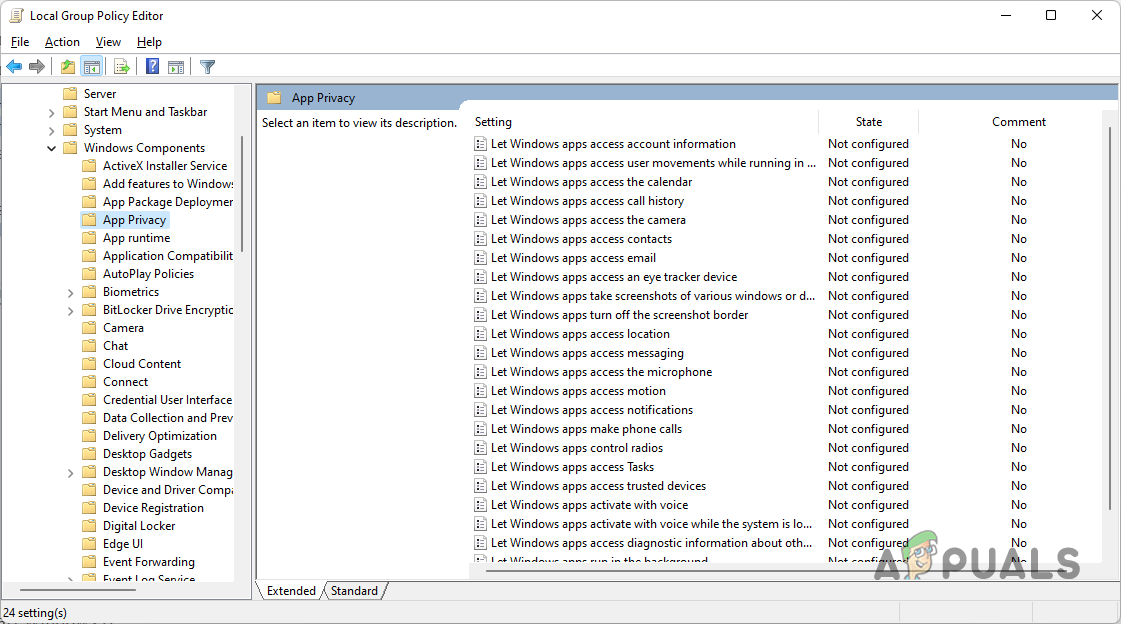
Task: Expand the BitLocker Drive Encryption node
Action: tap(70, 311)
